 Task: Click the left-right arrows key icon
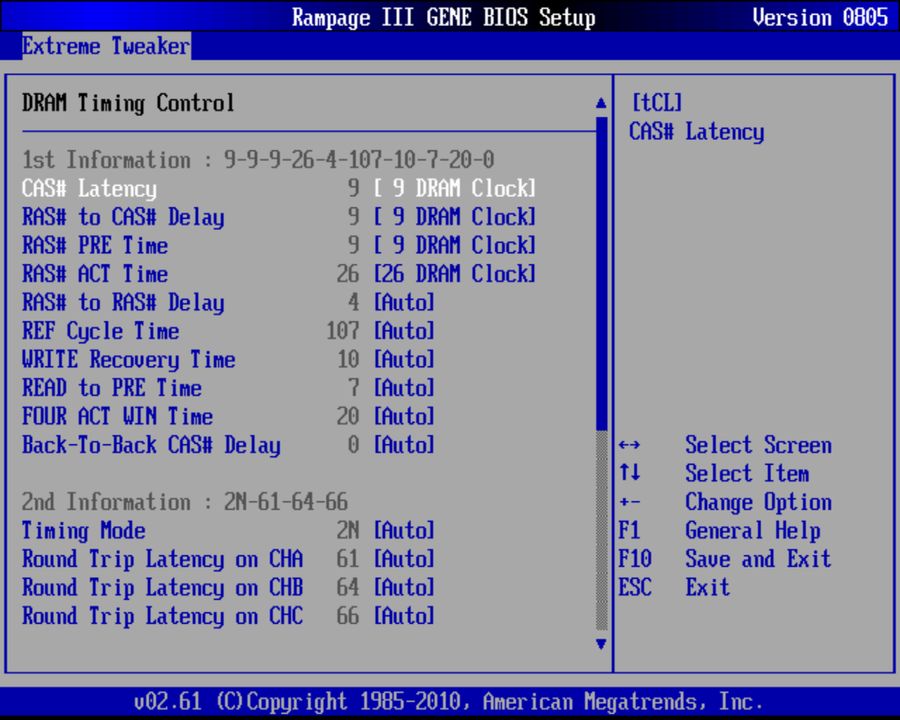pos(630,445)
